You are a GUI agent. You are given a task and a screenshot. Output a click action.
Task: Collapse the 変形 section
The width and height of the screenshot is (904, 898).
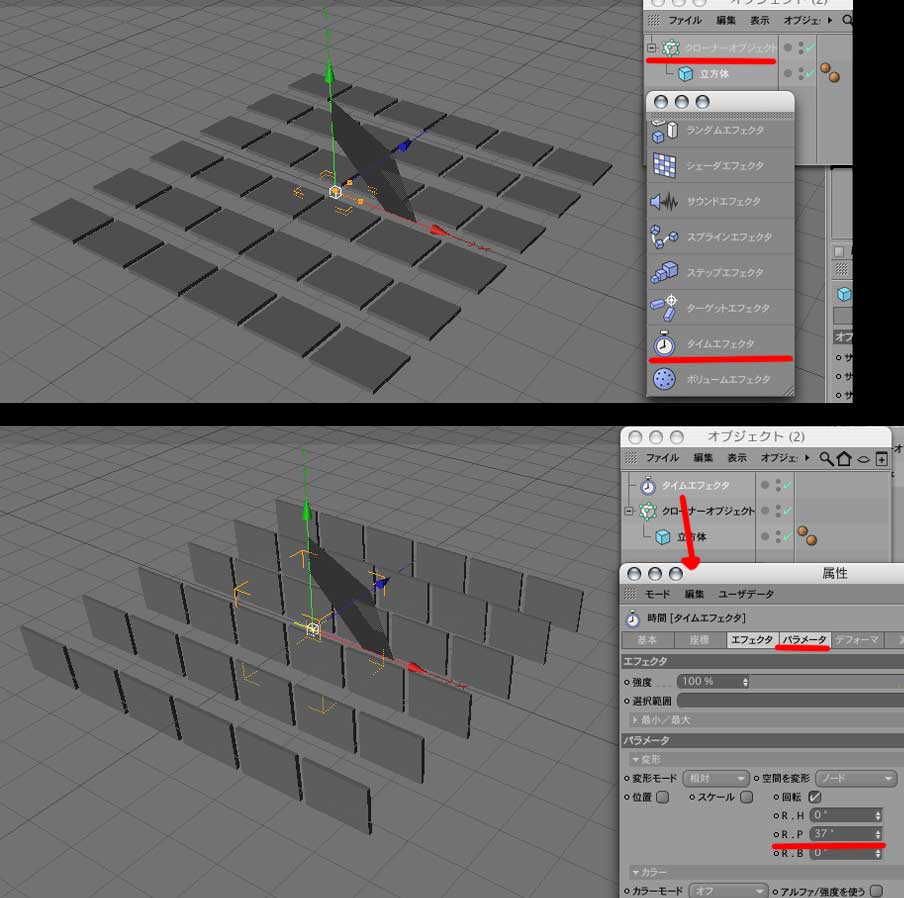tap(635, 760)
